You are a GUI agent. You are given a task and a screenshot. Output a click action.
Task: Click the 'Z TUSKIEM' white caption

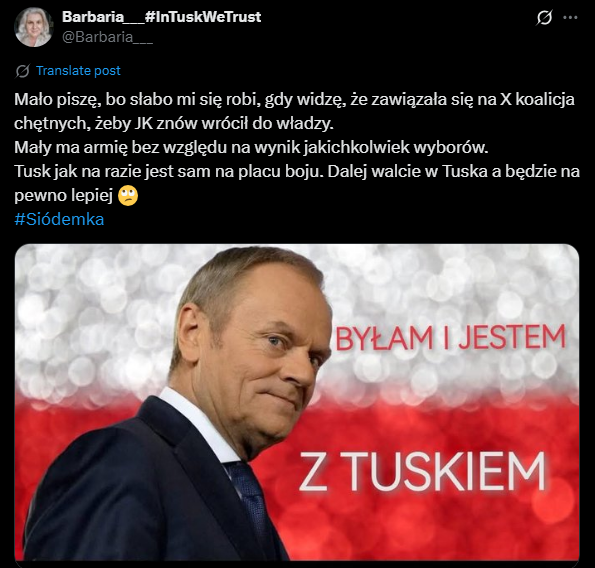(422, 472)
